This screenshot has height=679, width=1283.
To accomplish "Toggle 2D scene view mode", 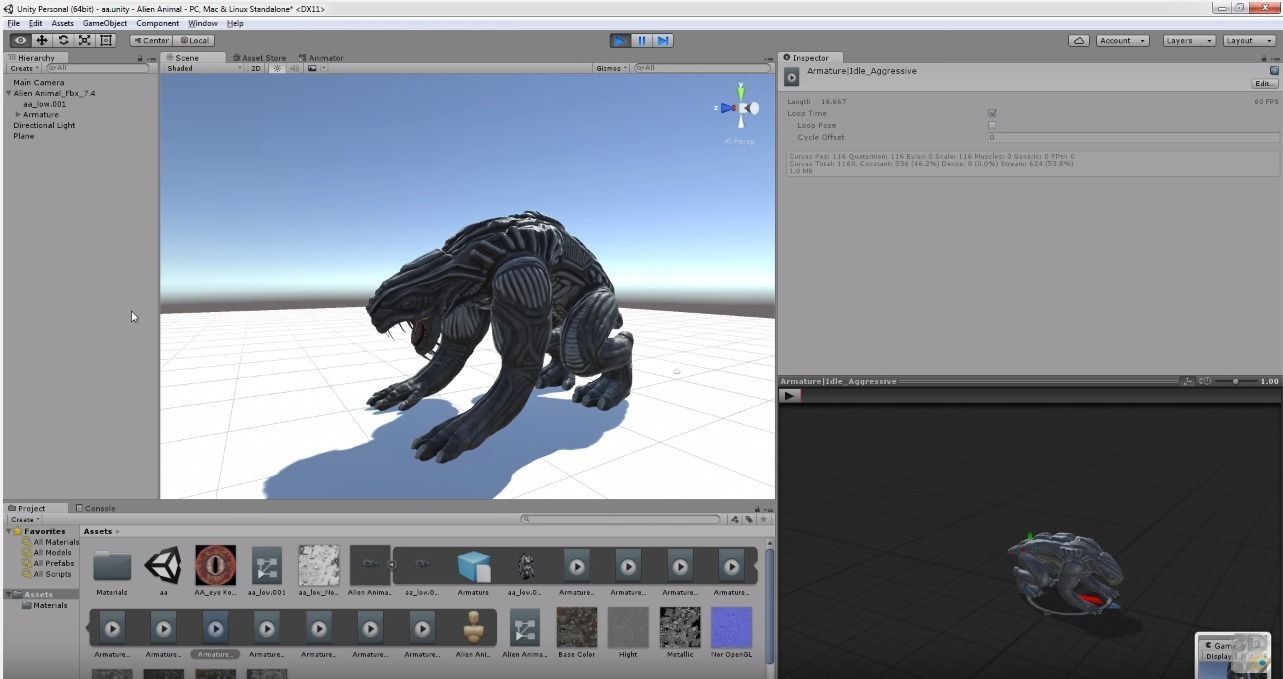I will tap(256, 68).
